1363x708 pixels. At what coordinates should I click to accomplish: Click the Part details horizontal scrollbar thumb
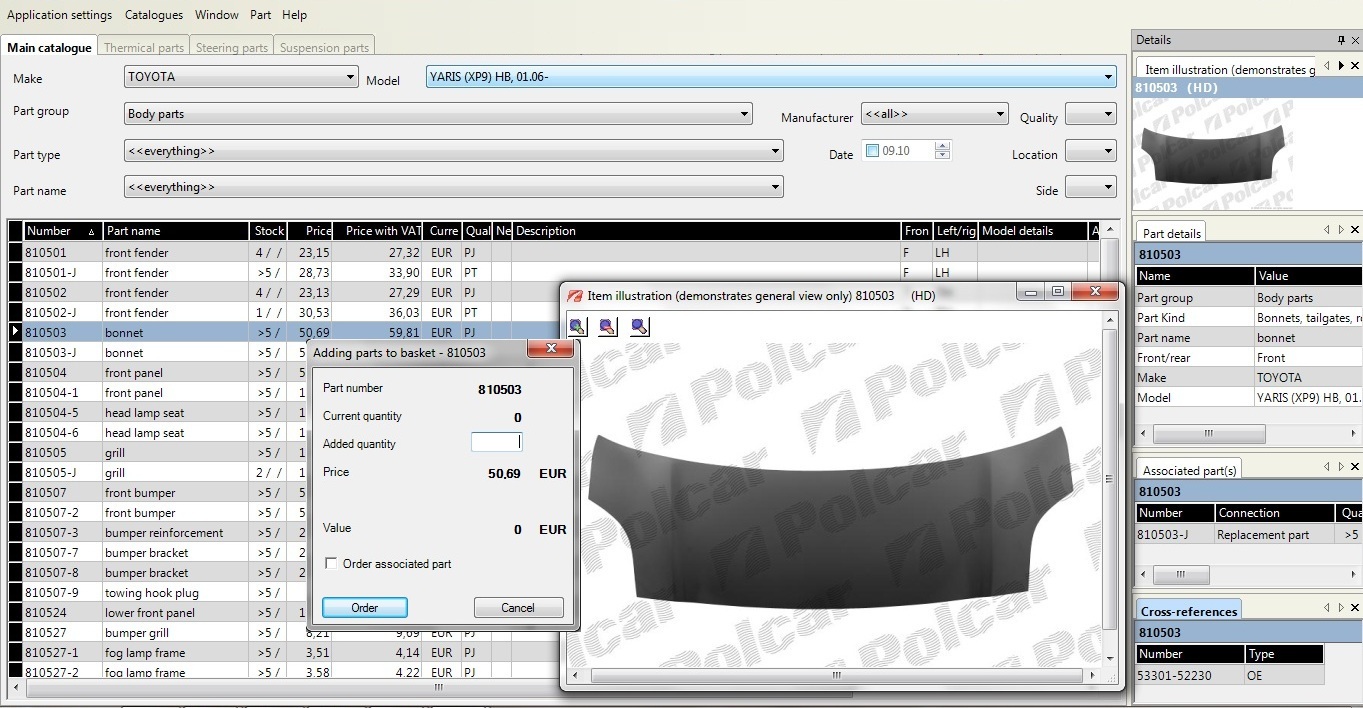pos(1208,434)
